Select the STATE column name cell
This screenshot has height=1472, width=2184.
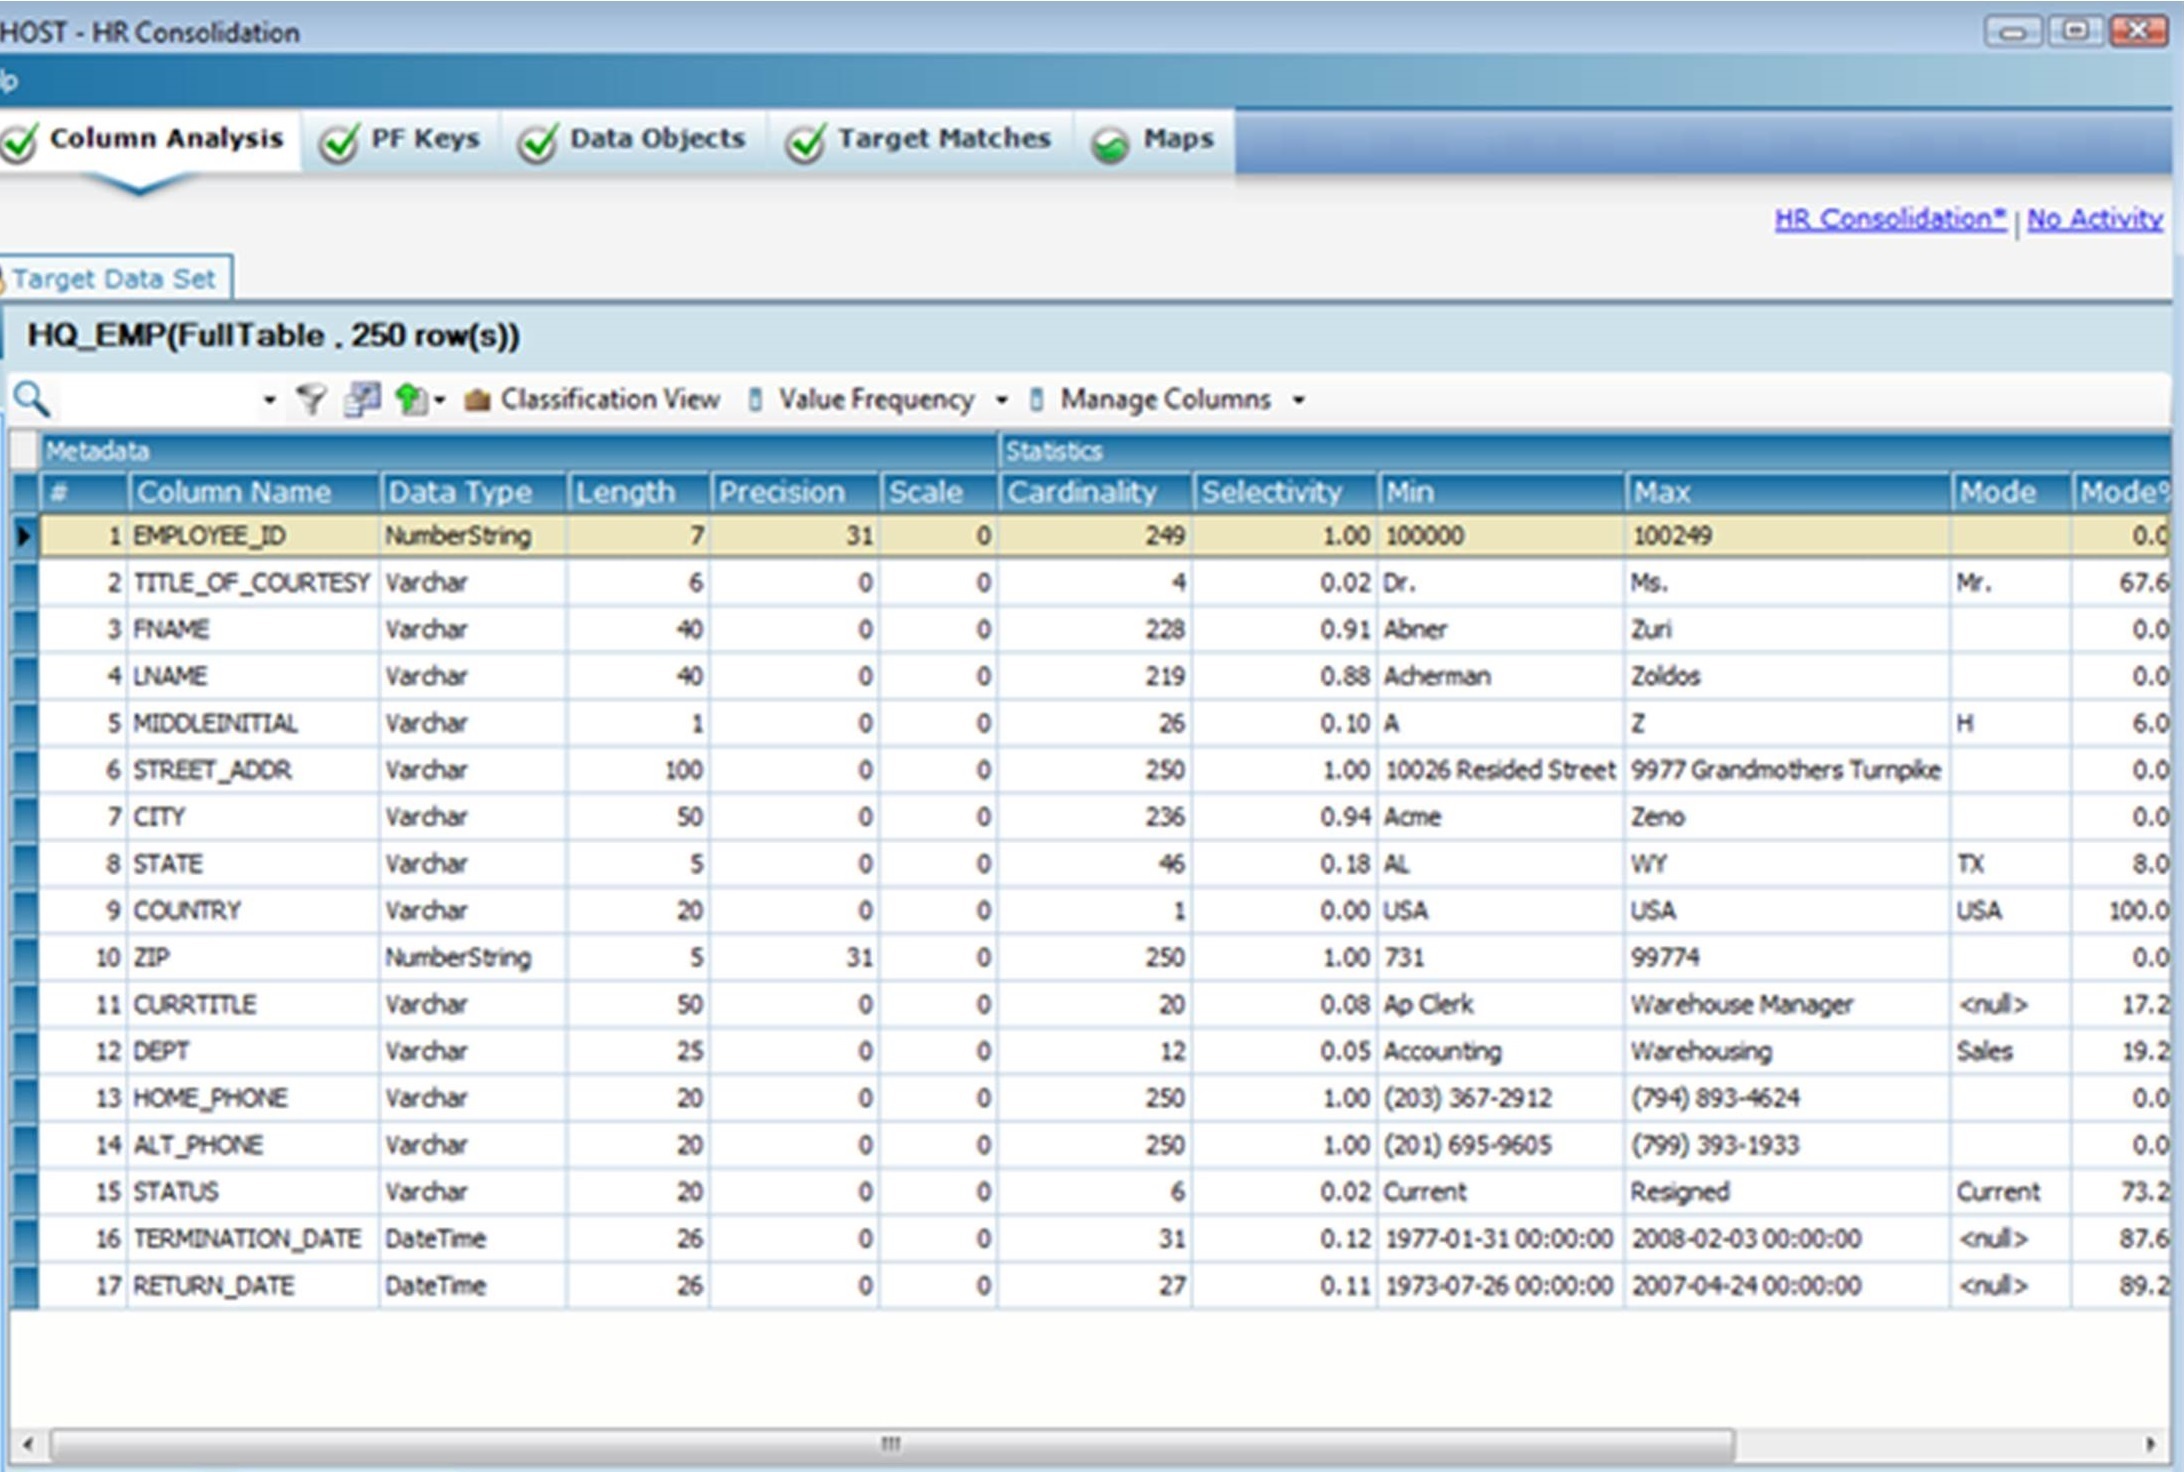pos(254,864)
